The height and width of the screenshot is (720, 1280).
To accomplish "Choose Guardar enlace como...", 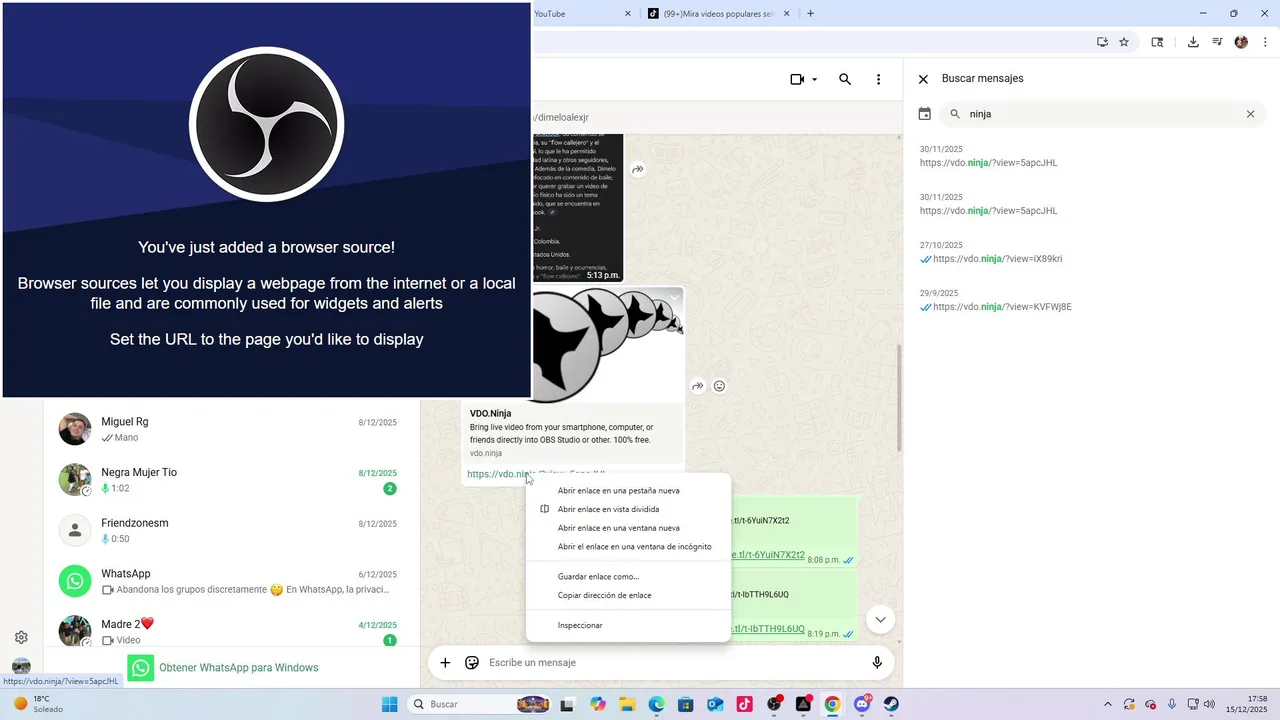I will 598,577.
